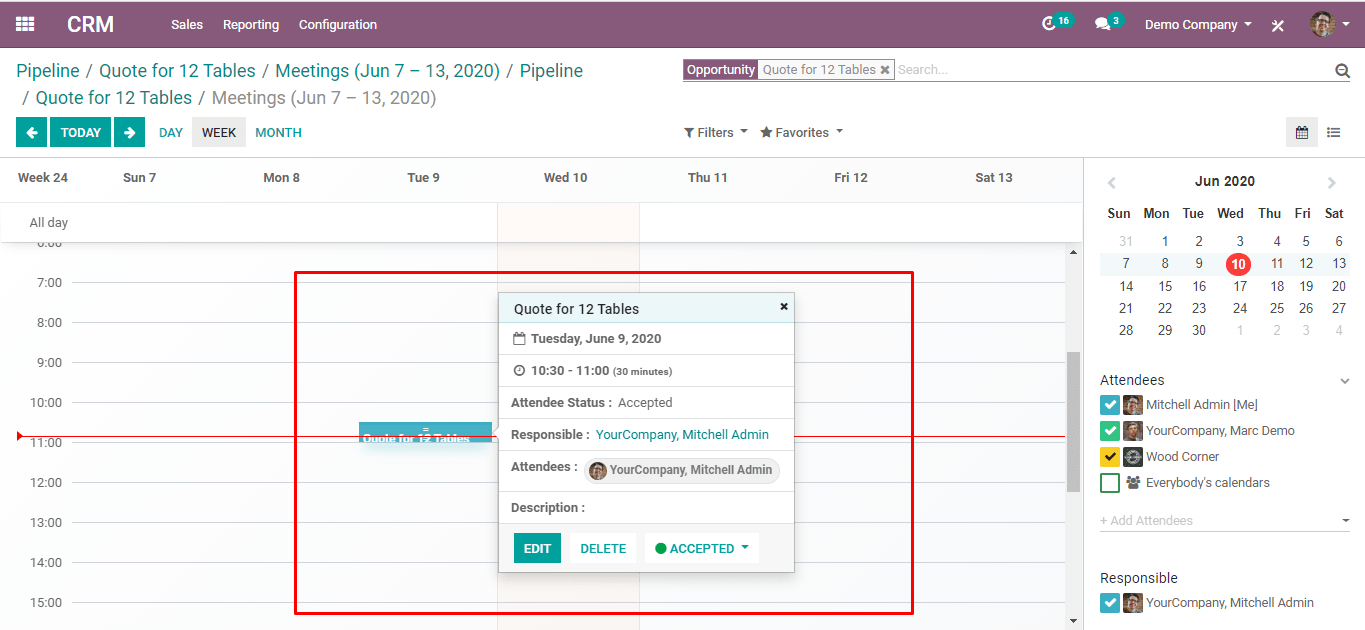The image size is (1365, 630).
Task: Toggle YourCompany, Marc Demo attendee checkbox
Action: point(1110,431)
